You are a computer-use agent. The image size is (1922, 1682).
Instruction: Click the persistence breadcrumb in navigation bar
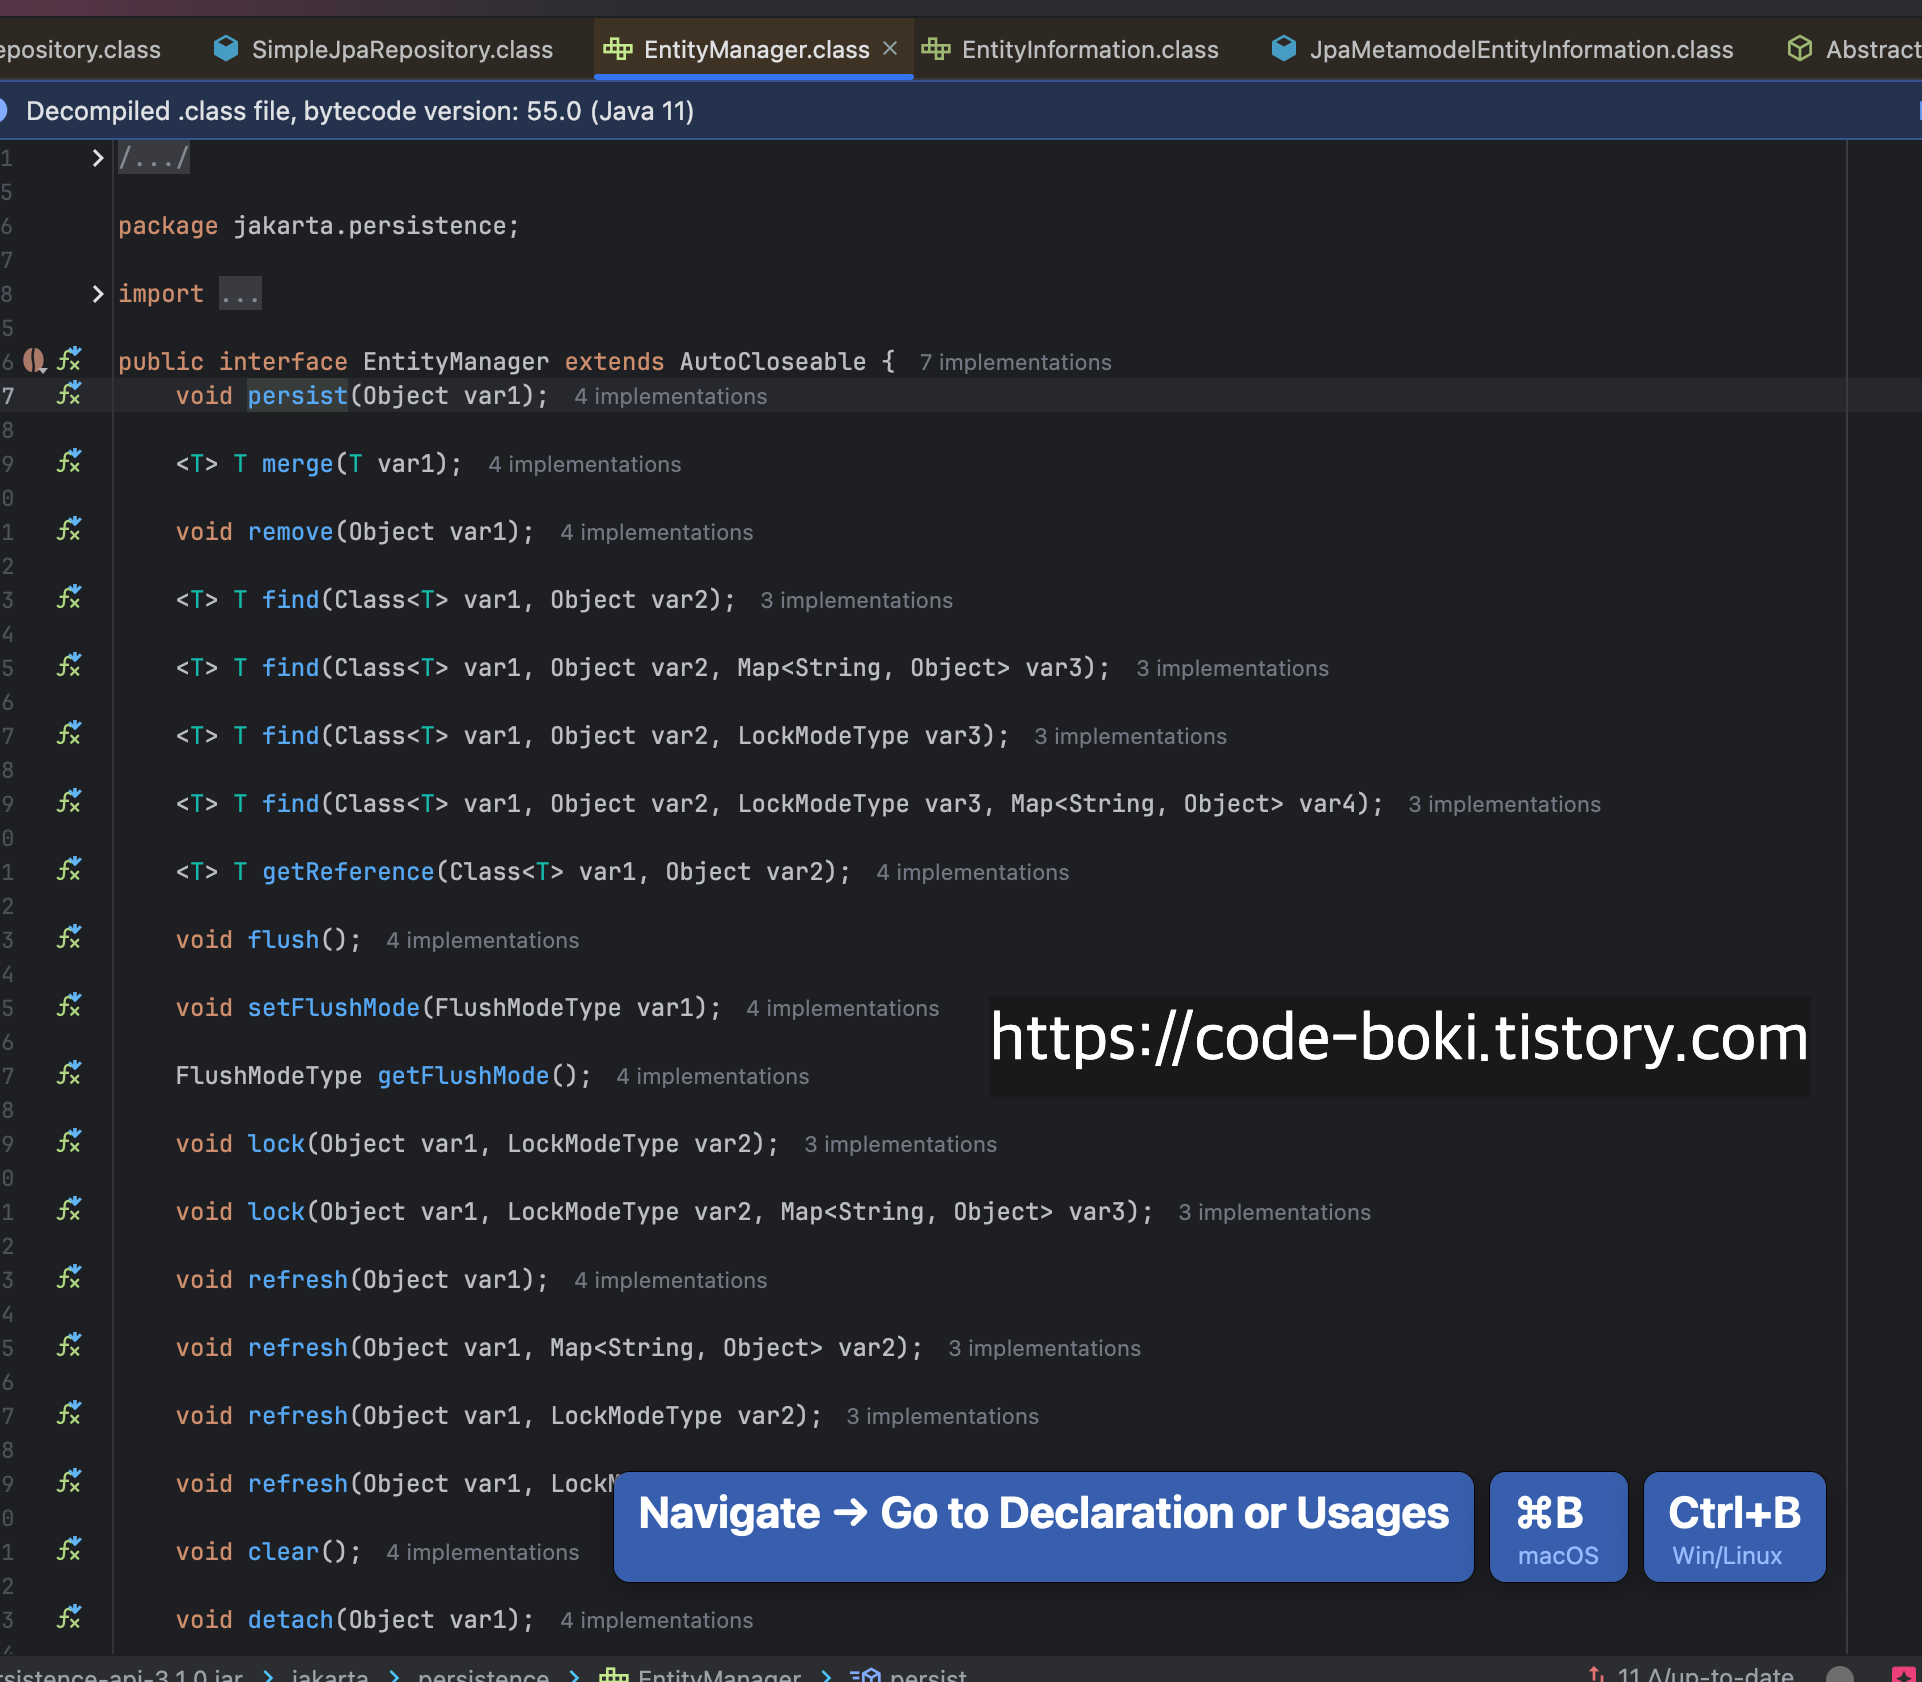point(483,1674)
